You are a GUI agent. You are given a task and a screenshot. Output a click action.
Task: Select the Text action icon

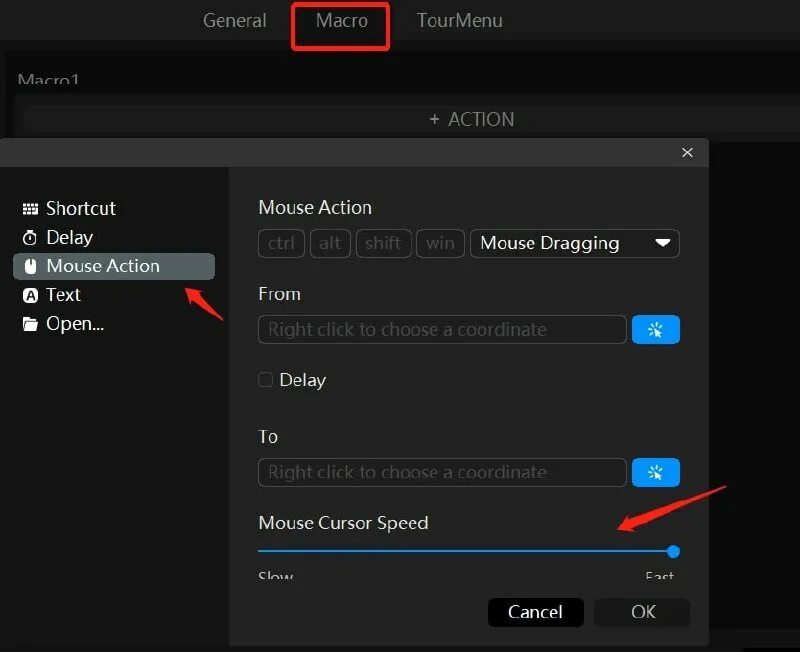click(31, 295)
